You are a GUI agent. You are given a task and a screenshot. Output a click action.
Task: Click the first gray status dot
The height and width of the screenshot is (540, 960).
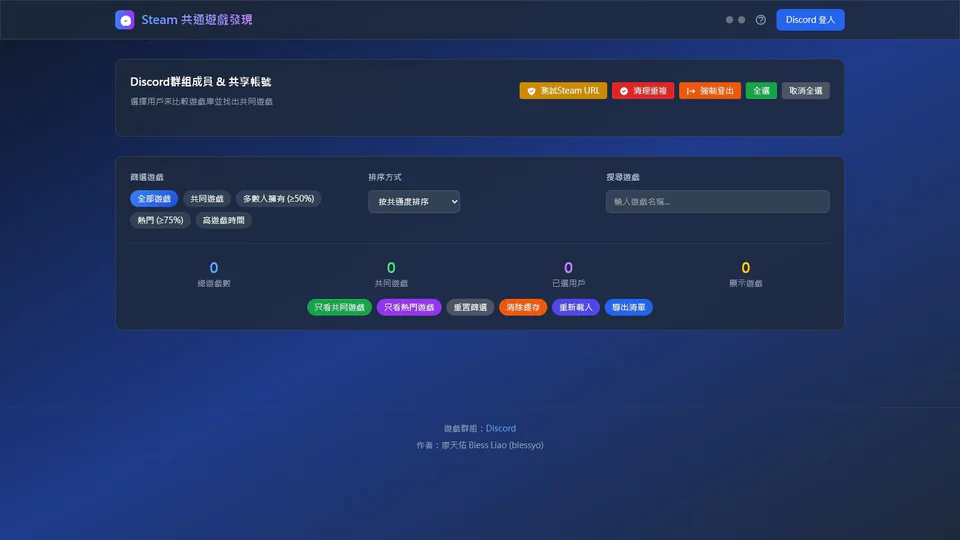point(729,20)
